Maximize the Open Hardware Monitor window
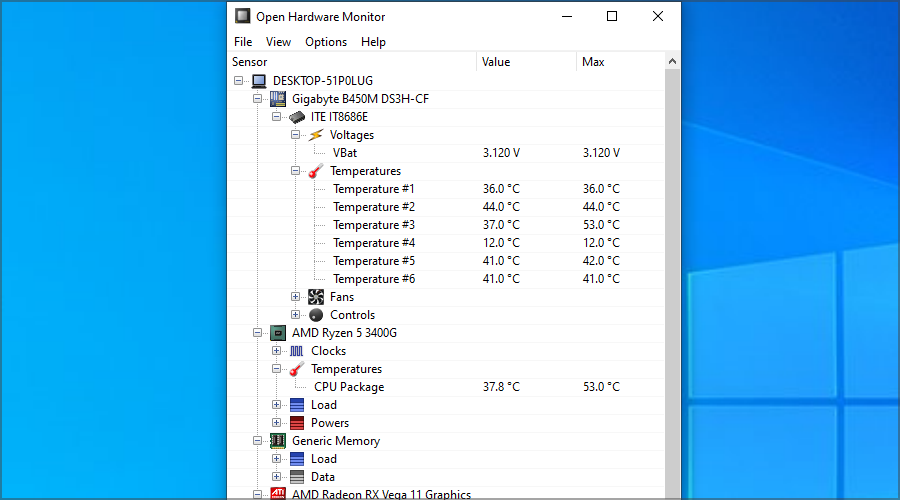 (x=612, y=17)
